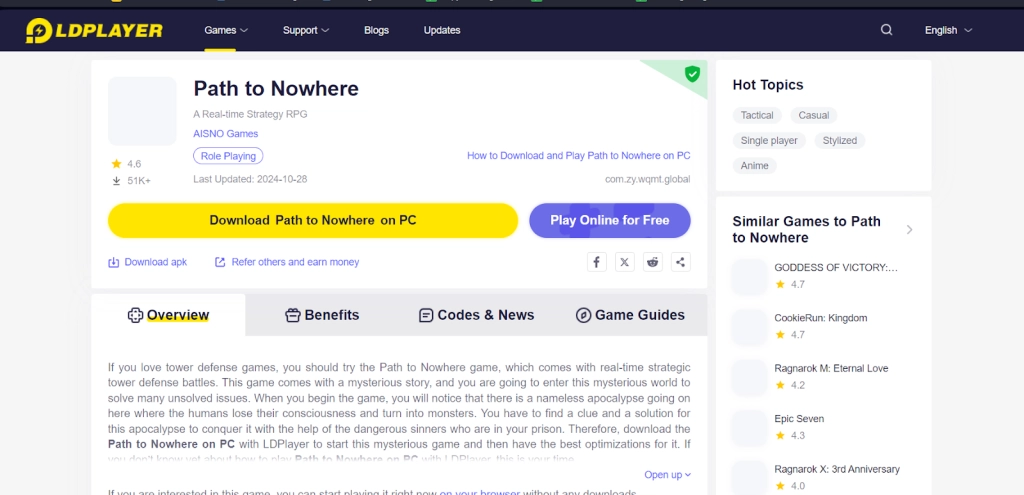Screen dimensions: 1024x495
Task: Click the Download apk link text
Action: tap(155, 262)
